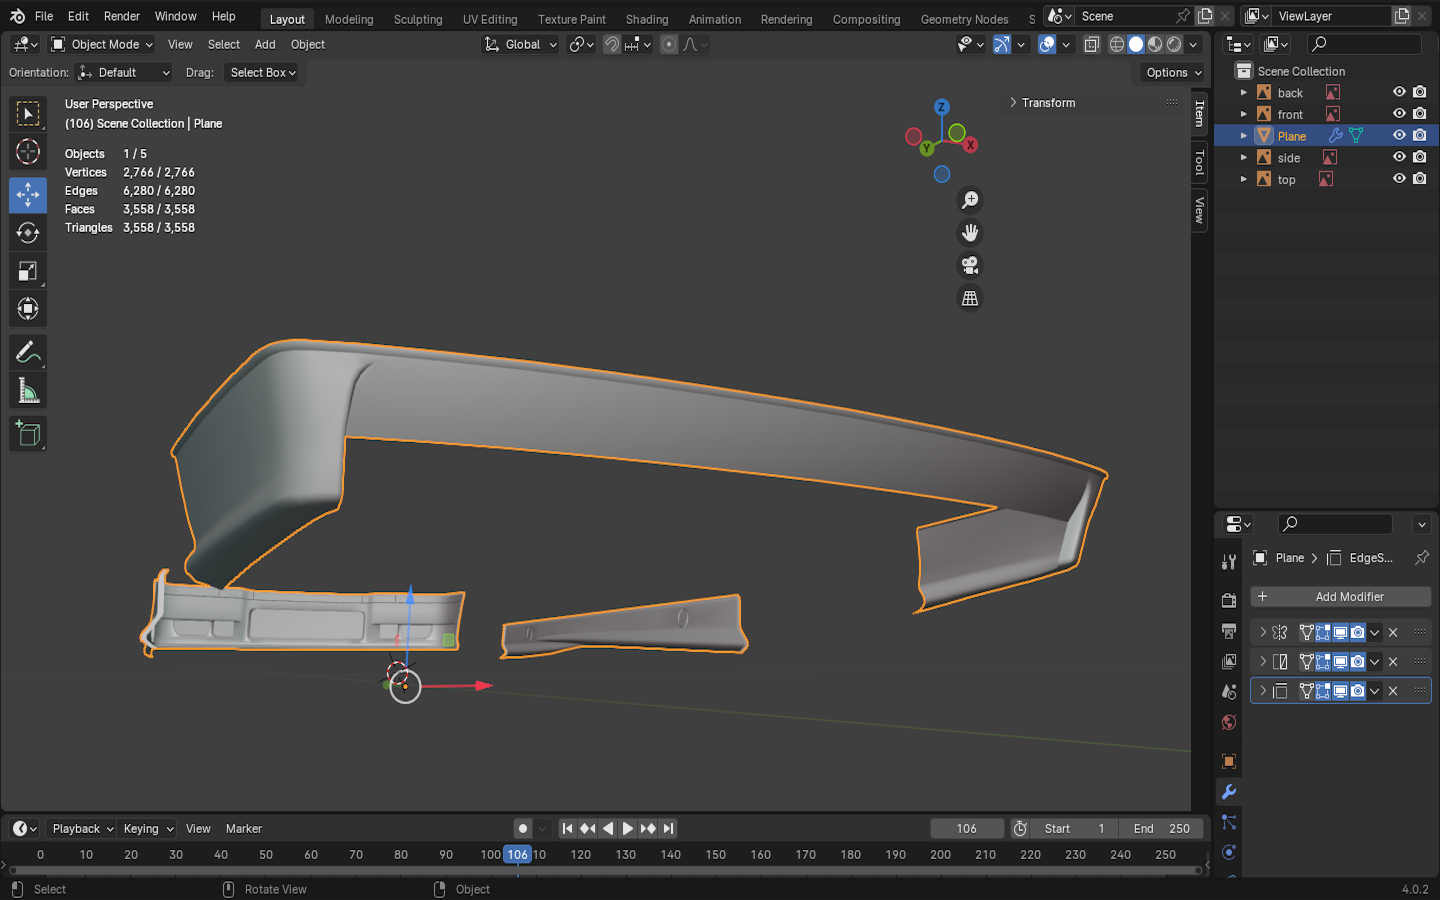The height and width of the screenshot is (900, 1440).
Task: Open the Object Mode dropdown
Action: click(x=102, y=44)
